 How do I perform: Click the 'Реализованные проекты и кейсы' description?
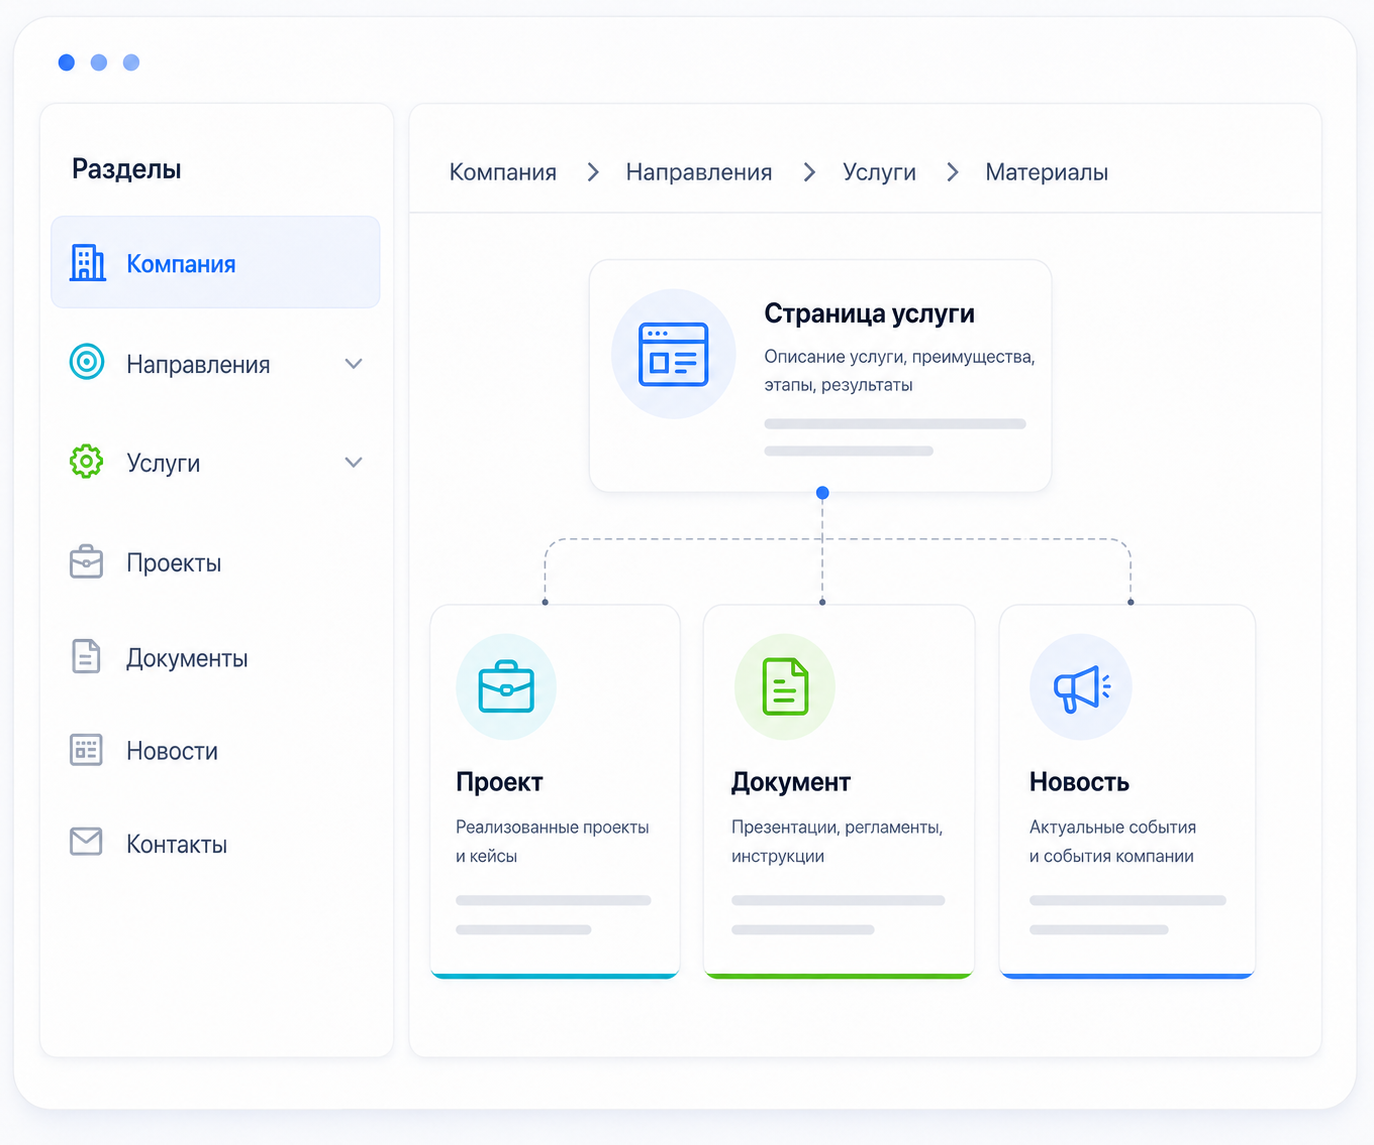coord(552,842)
